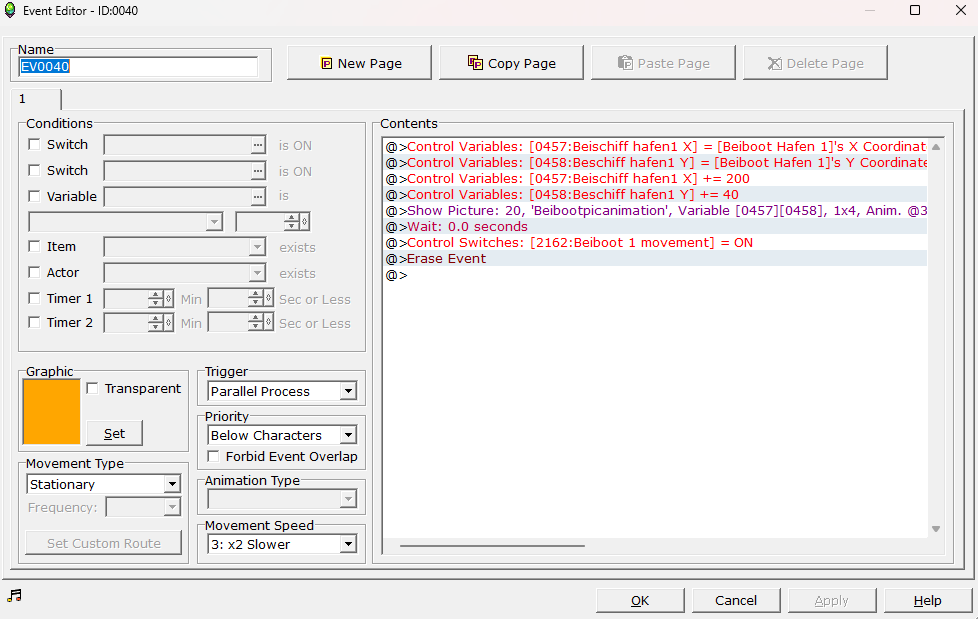Viewport: 978px width, 619px height.
Task: Select page tab 1
Action: coord(36,99)
